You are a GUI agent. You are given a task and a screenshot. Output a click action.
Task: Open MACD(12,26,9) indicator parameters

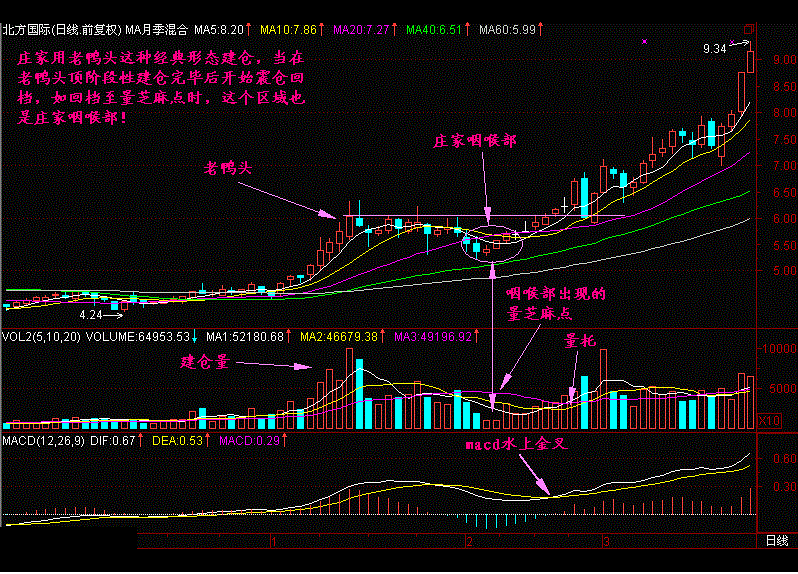[42, 441]
